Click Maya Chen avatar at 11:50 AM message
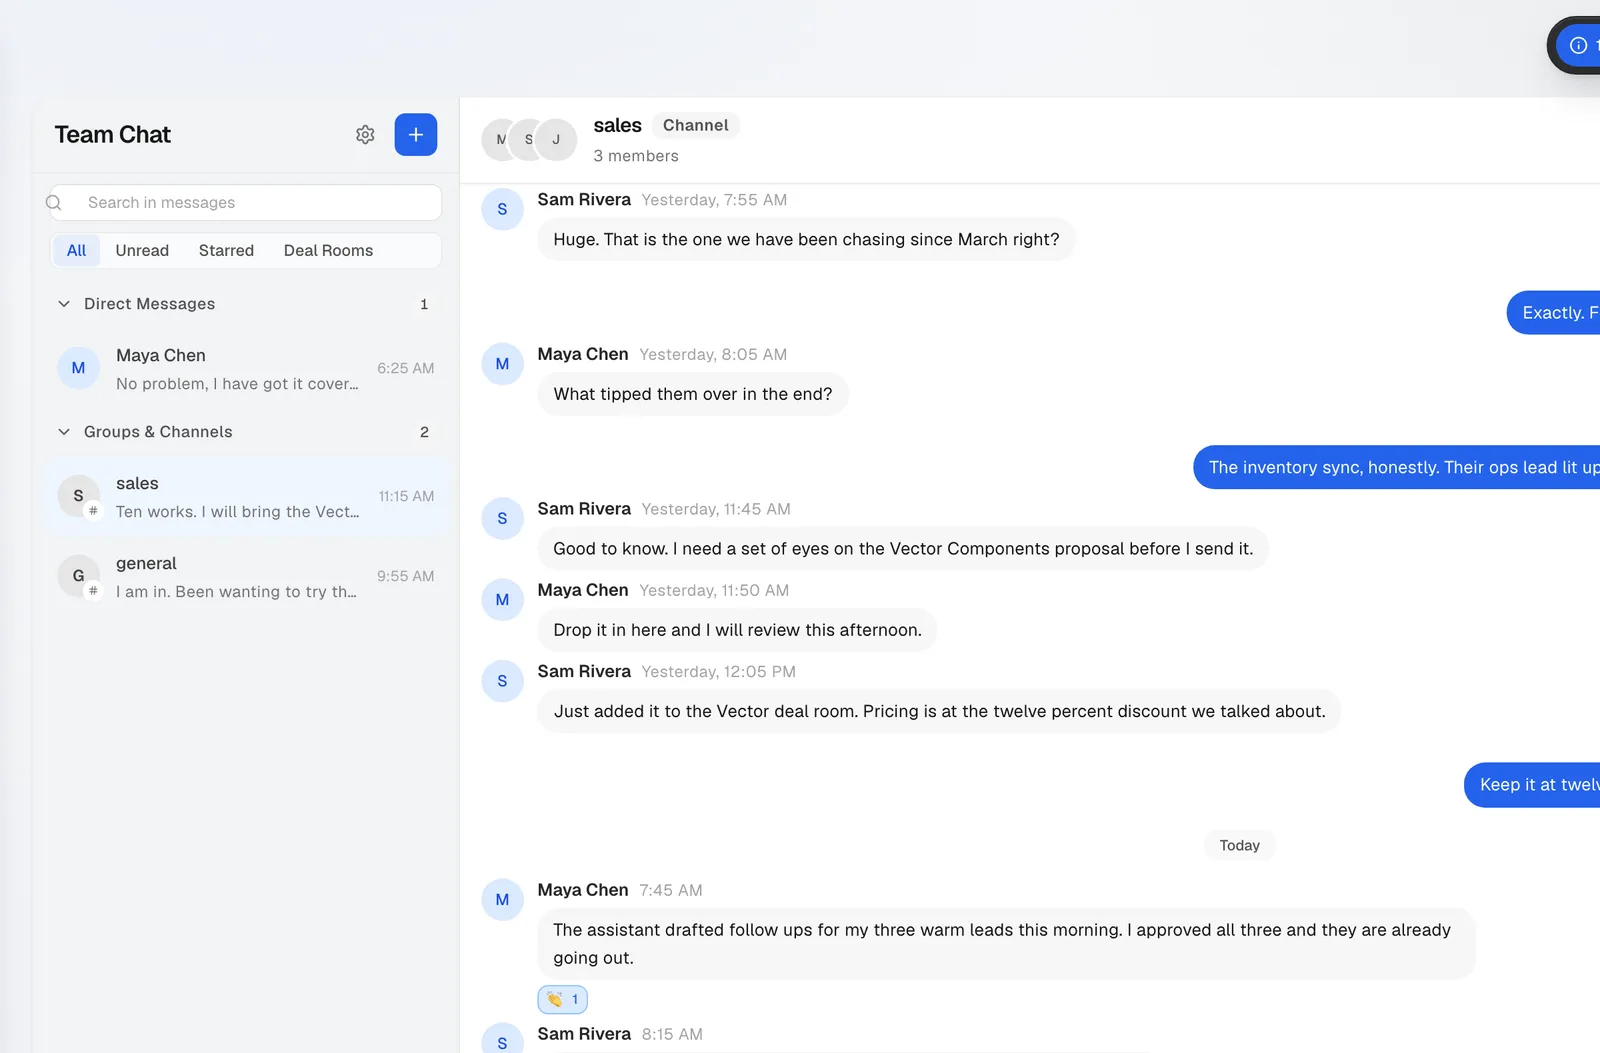The height and width of the screenshot is (1053, 1600). tap(502, 600)
